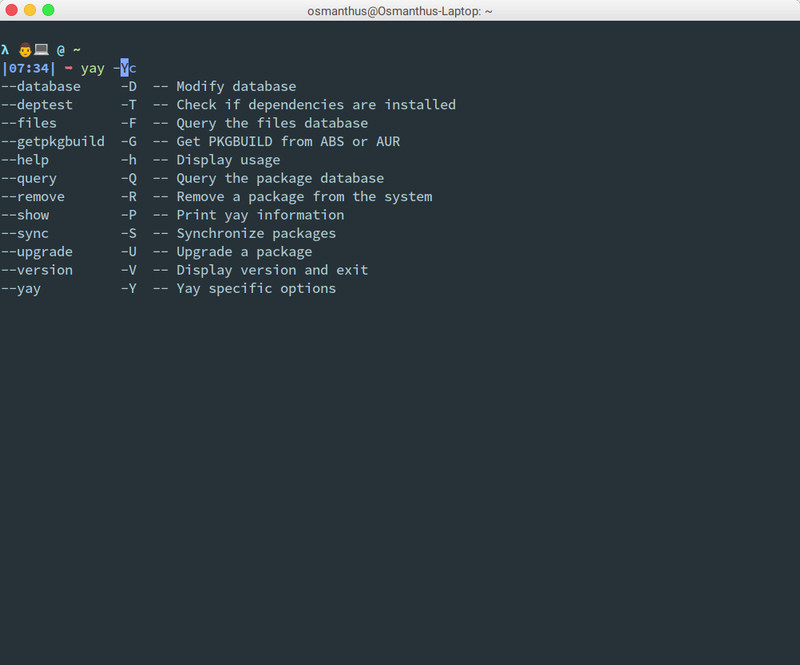This screenshot has width=800, height=665.
Task: Click the -D short flag
Action: pos(129,86)
